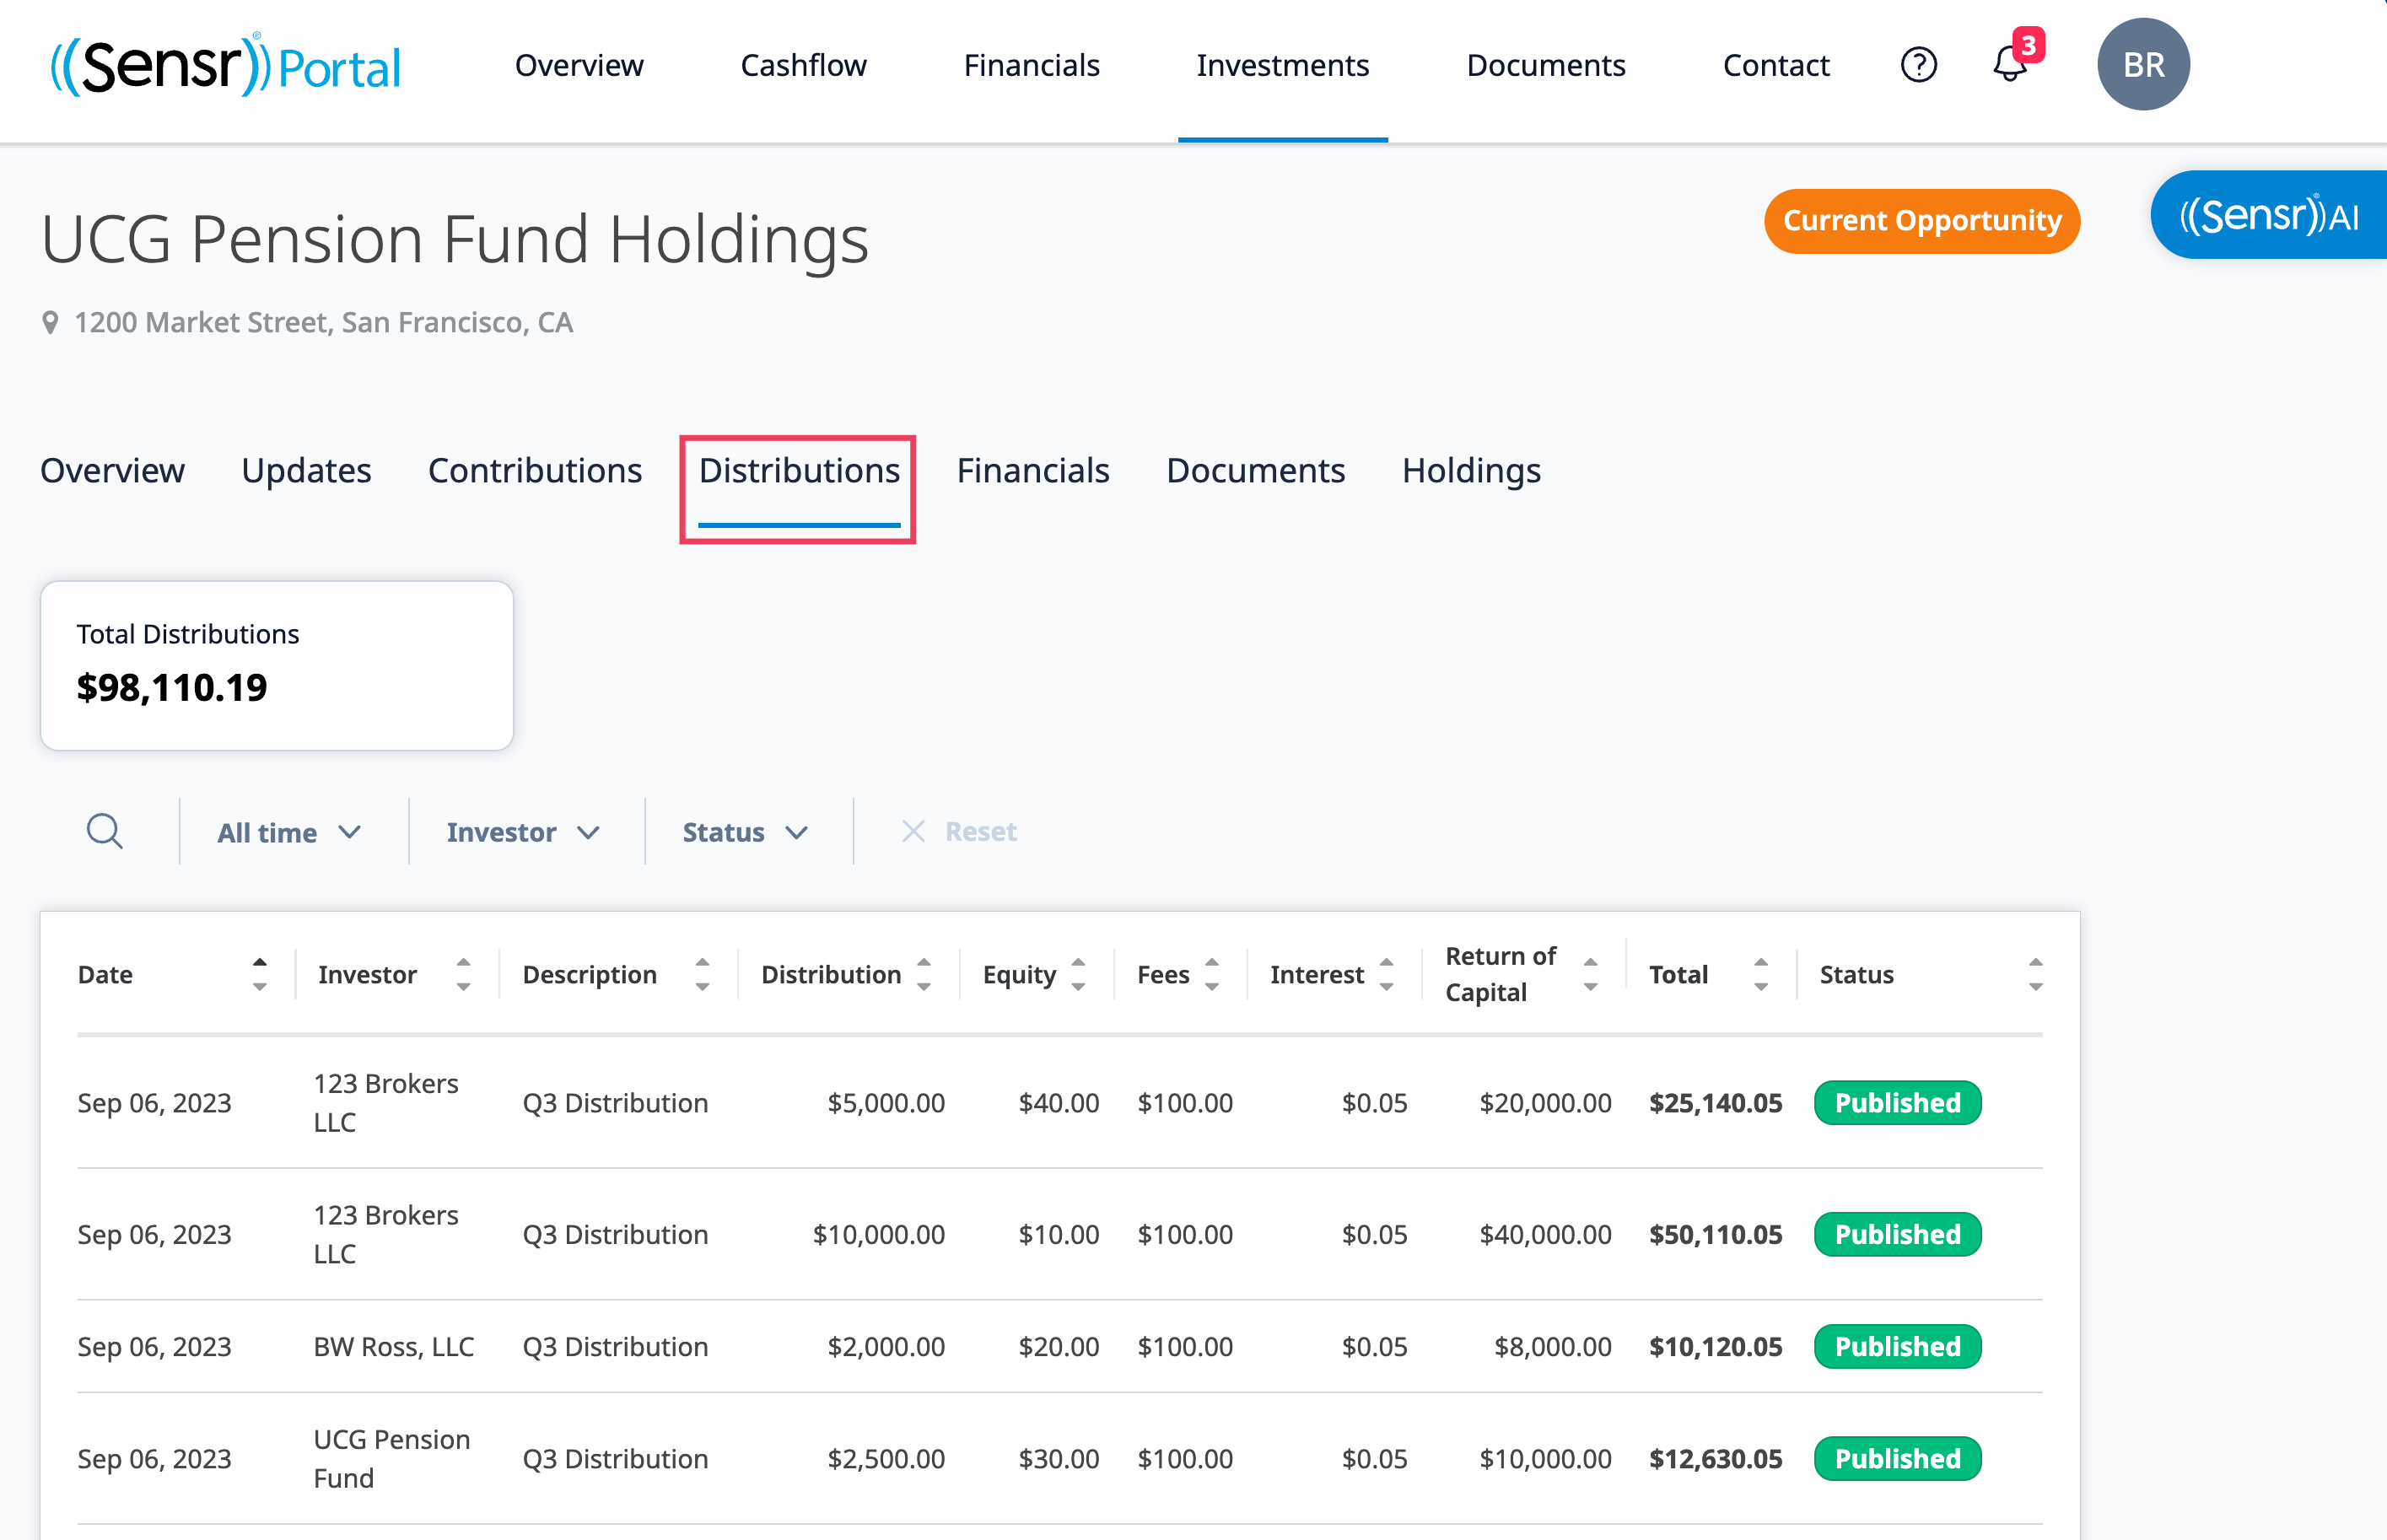The width and height of the screenshot is (2387, 1540).
Task: Click the Date column header label
Action: pos(105,974)
